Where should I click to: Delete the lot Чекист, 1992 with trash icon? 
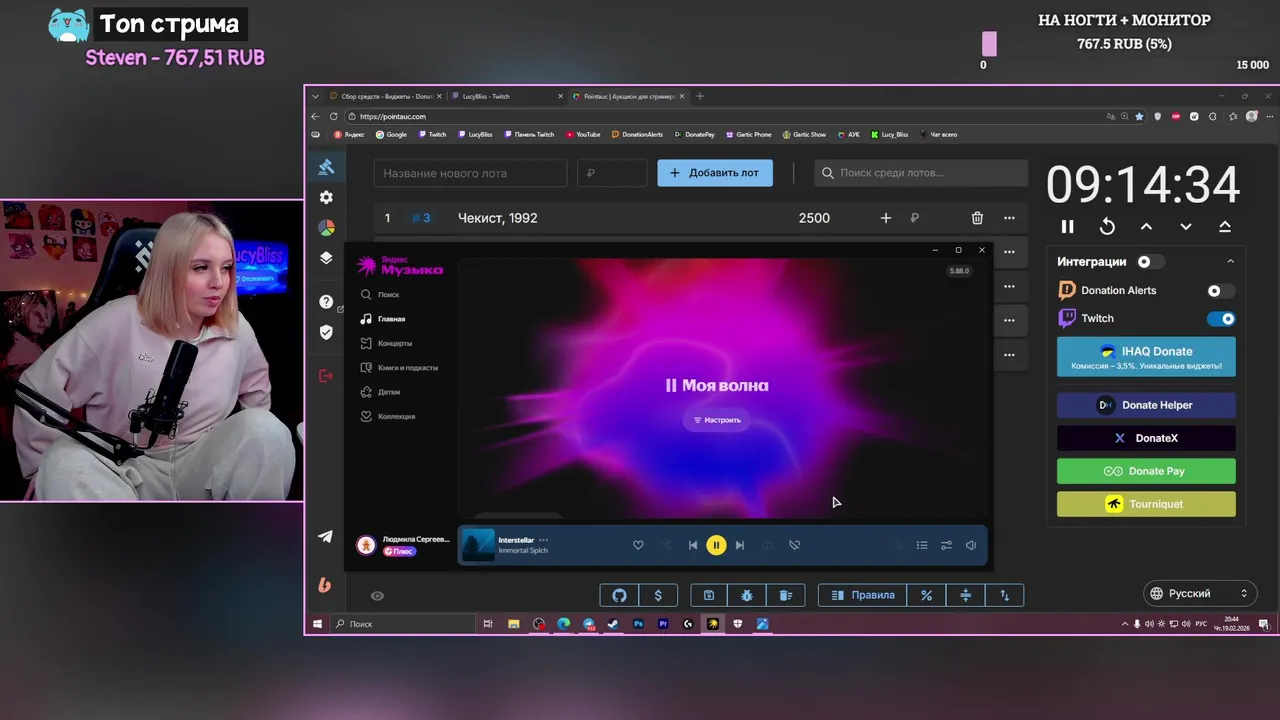coord(977,218)
